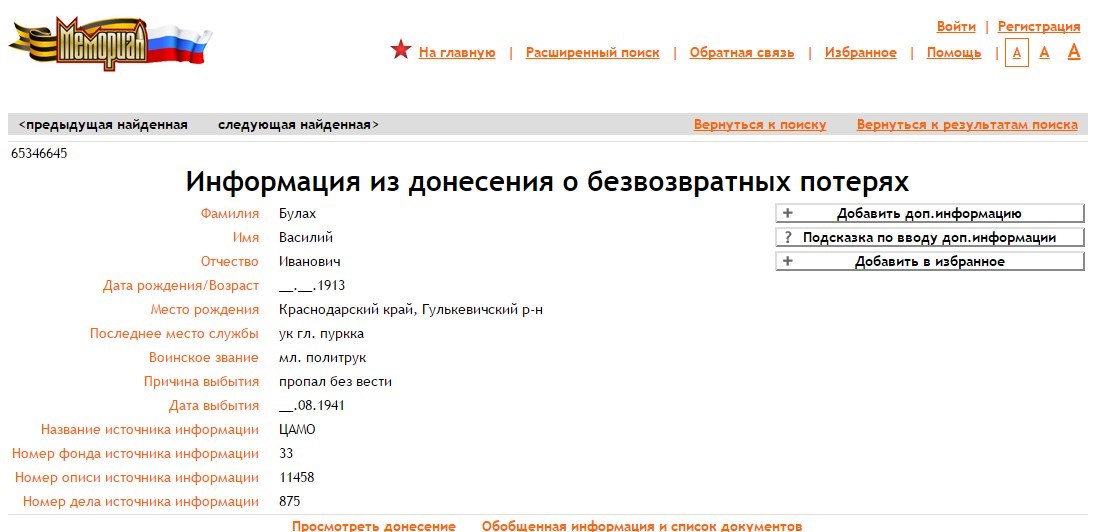
Task: Click value пропал без вести
Action: click(x=336, y=382)
